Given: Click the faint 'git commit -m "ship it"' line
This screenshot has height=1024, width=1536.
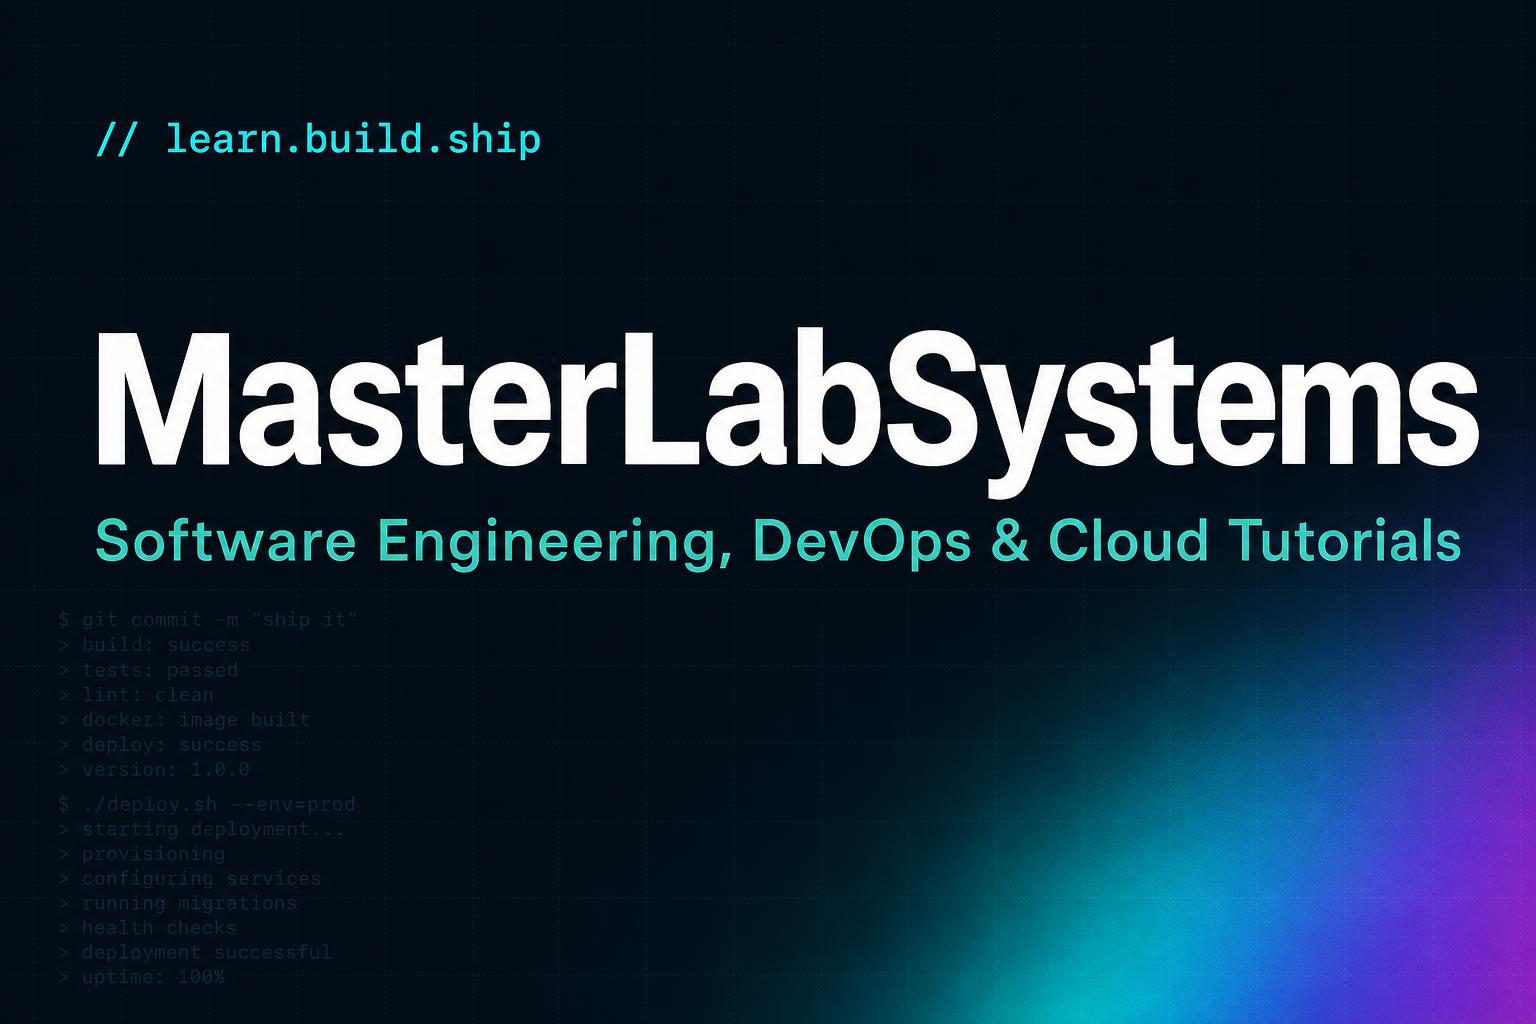Looking at the screenshot, I should pyautogui.click(x=208, y=620).
